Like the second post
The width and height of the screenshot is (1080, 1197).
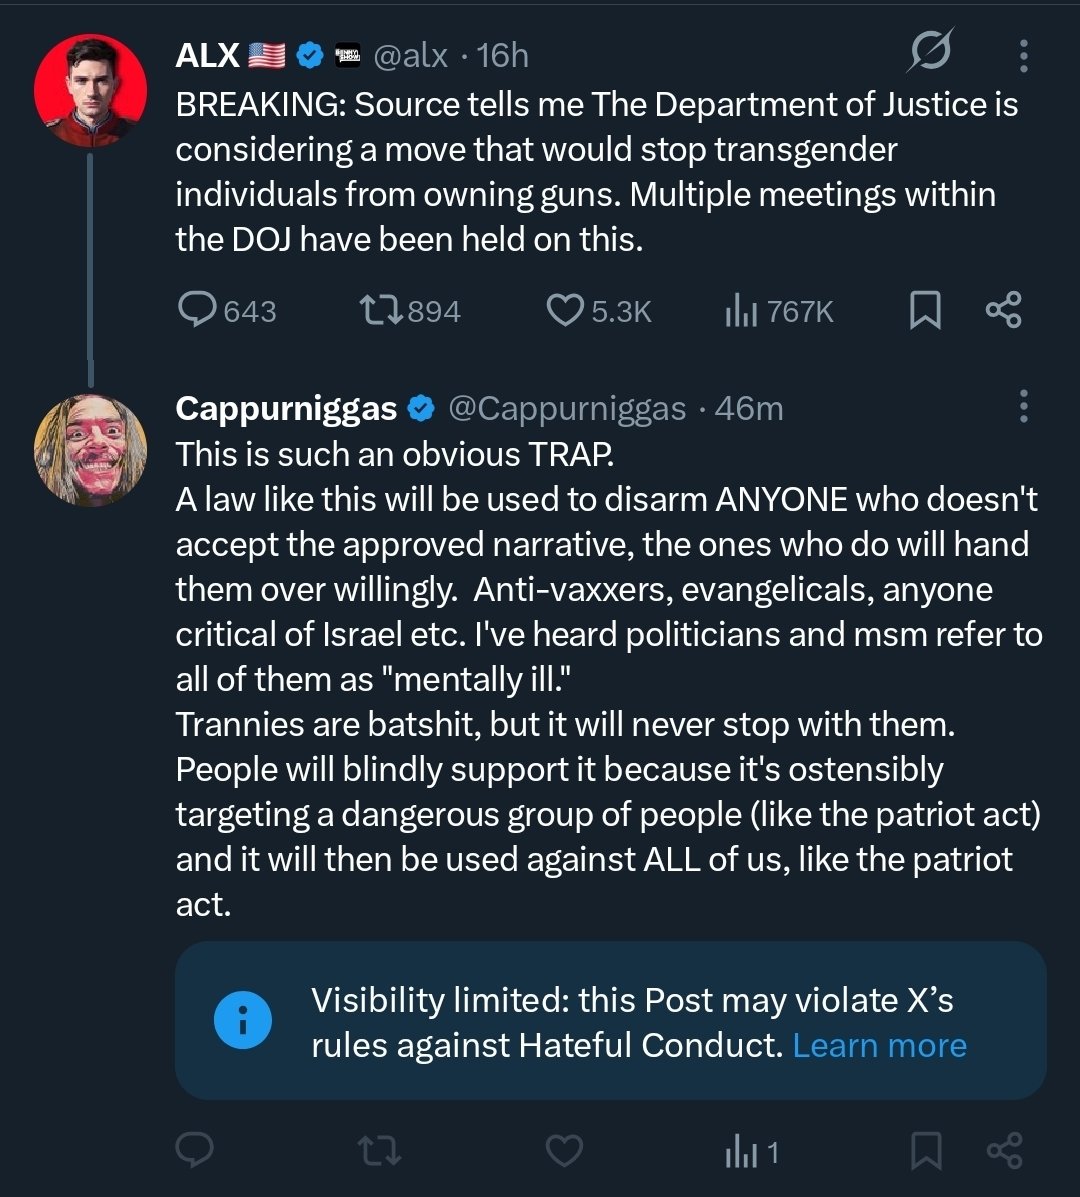[565, 1150]
